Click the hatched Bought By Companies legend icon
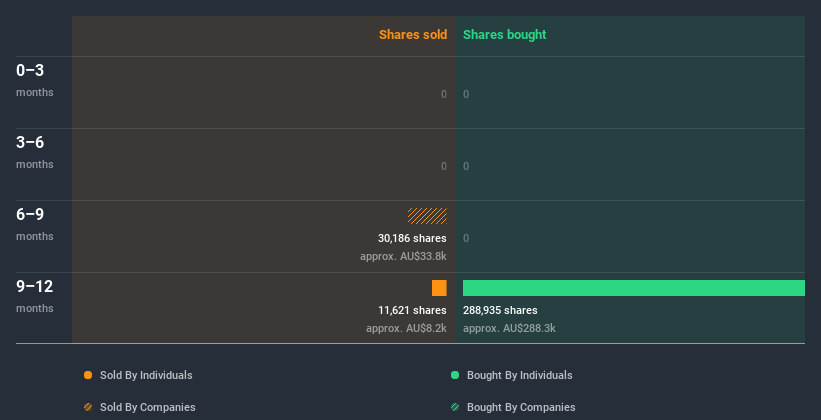 455,407
